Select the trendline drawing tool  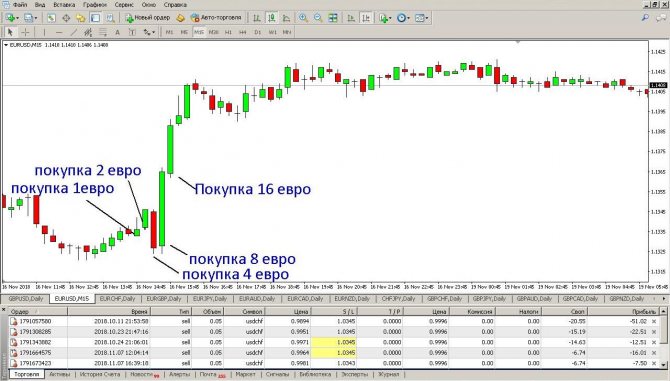point(73,32)
